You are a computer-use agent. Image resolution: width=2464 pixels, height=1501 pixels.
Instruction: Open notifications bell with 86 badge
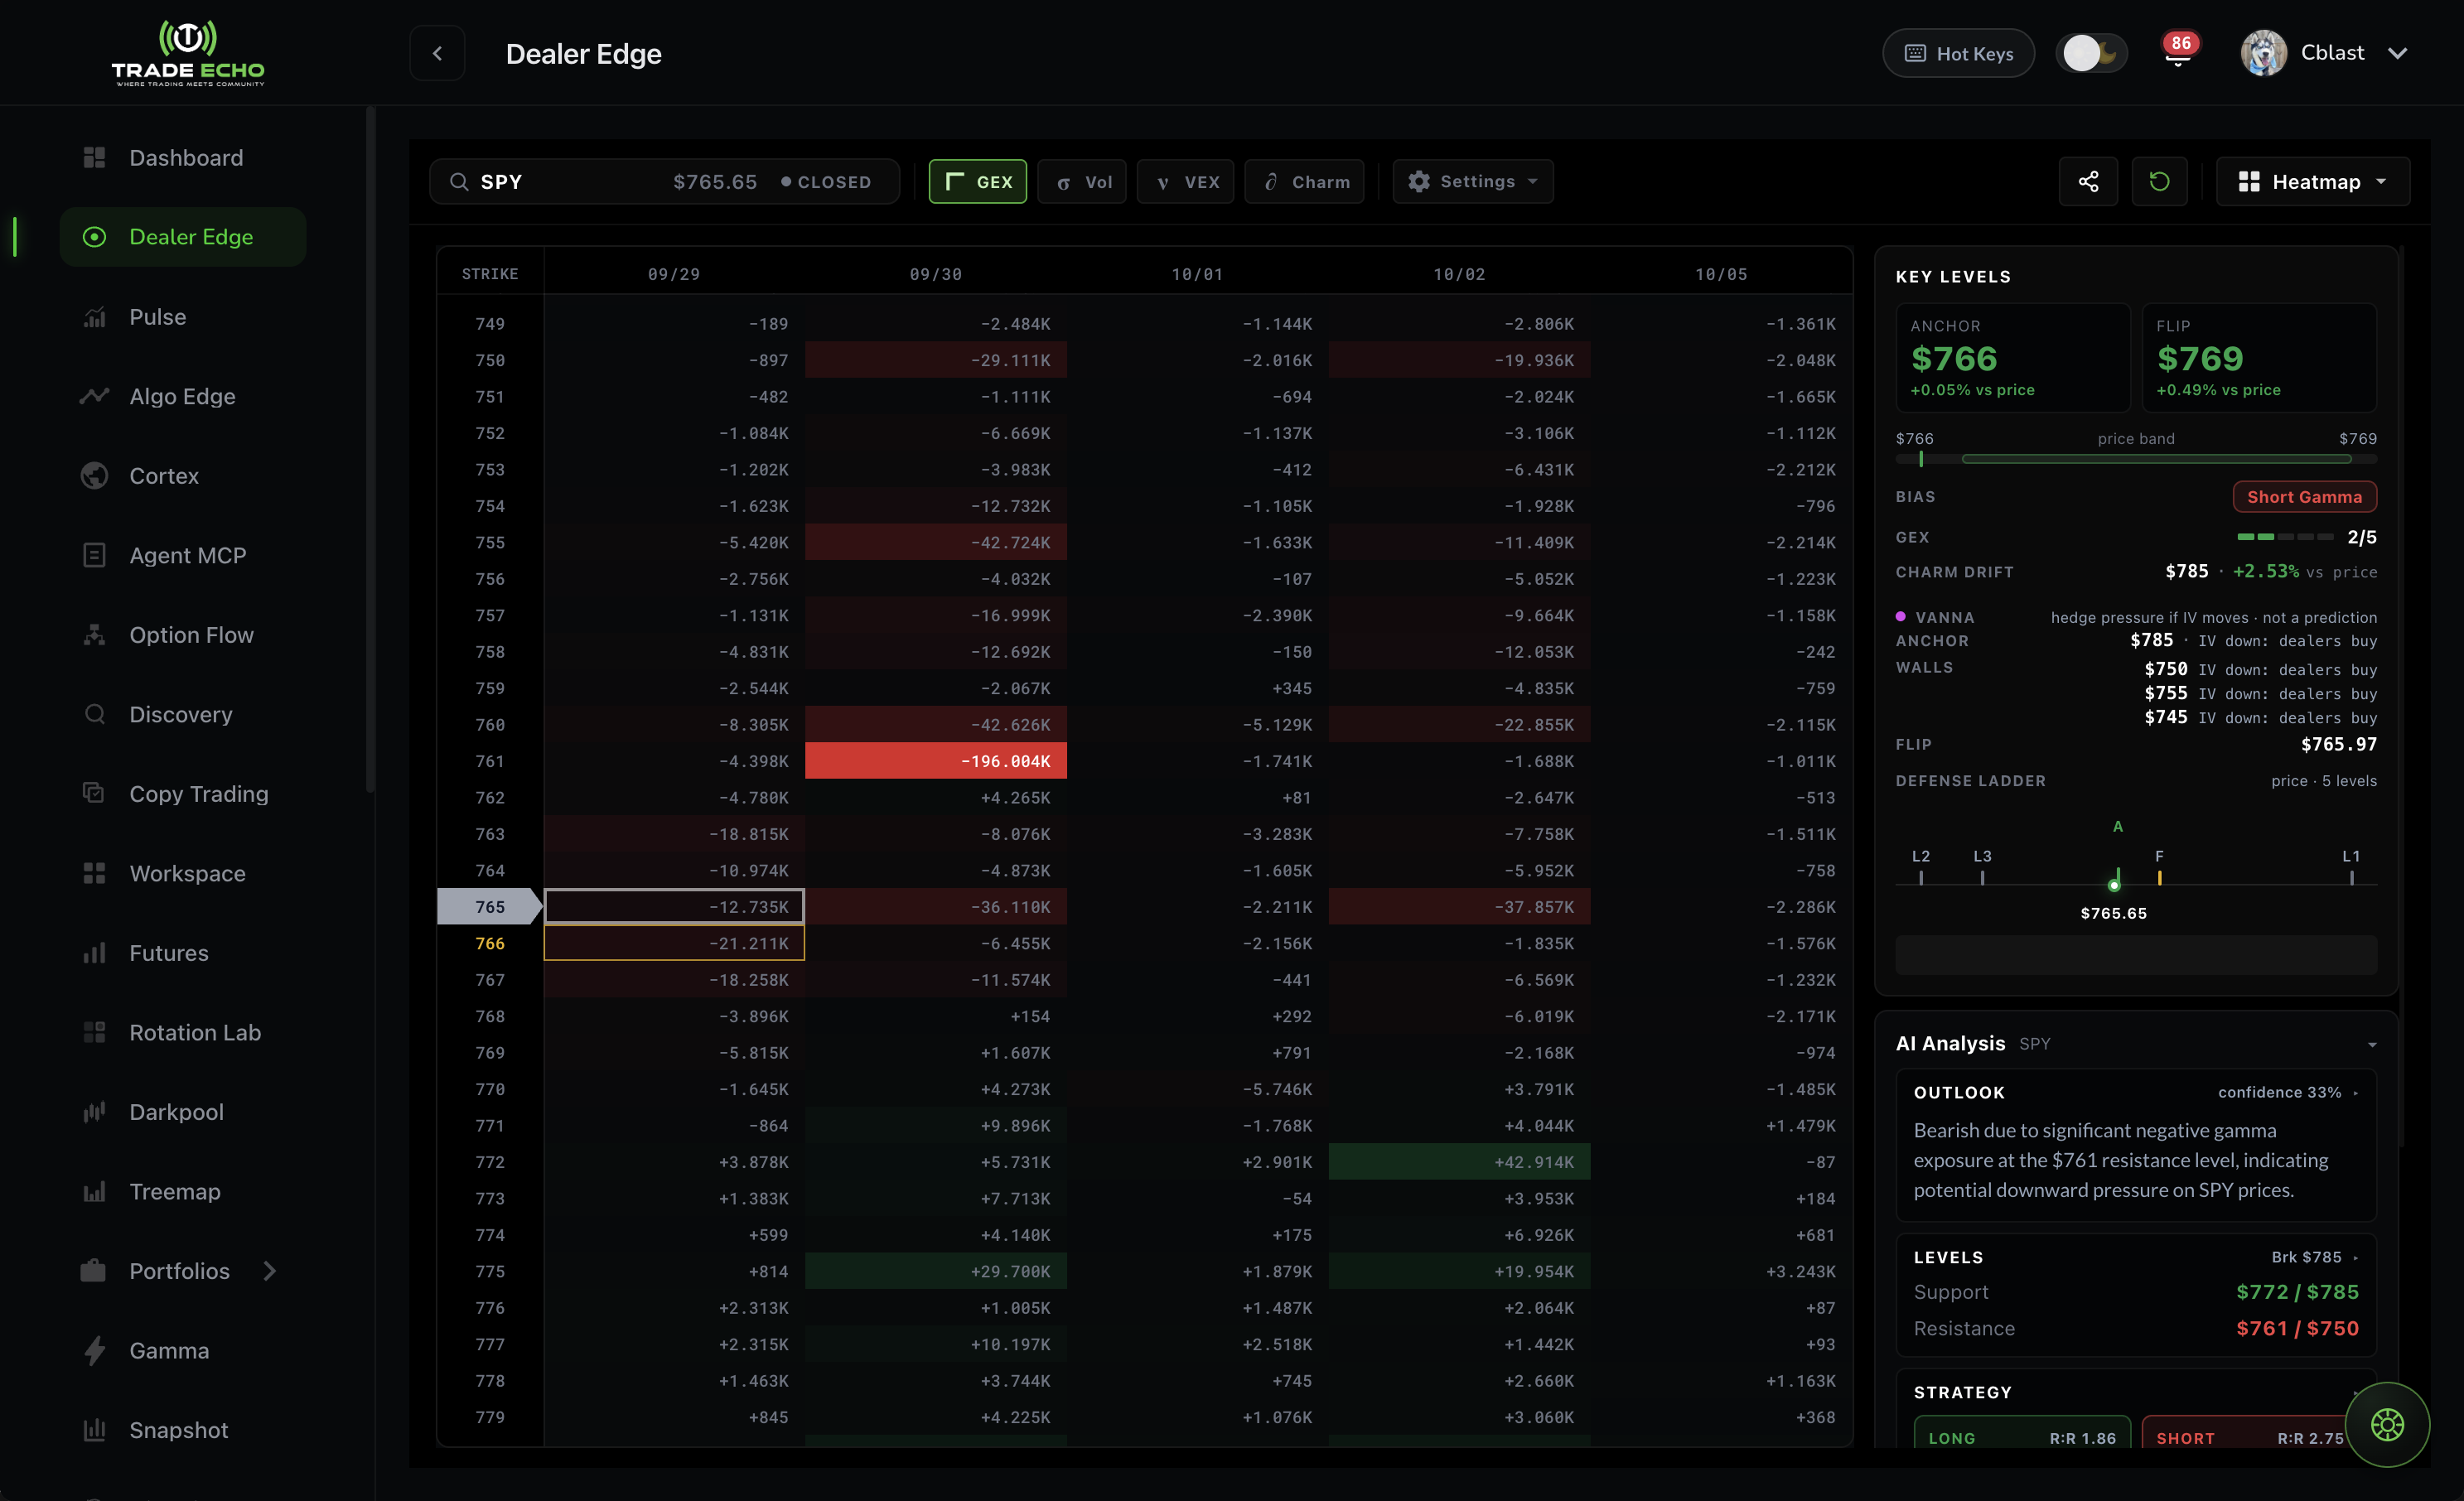(2178, 52)
